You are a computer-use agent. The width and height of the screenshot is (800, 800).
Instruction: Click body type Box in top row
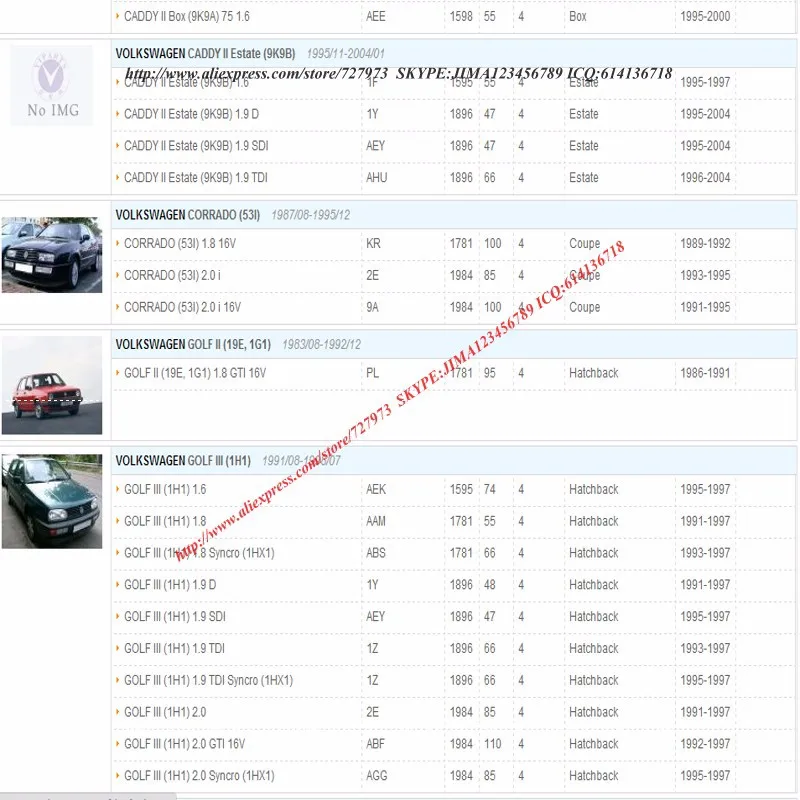578,16
